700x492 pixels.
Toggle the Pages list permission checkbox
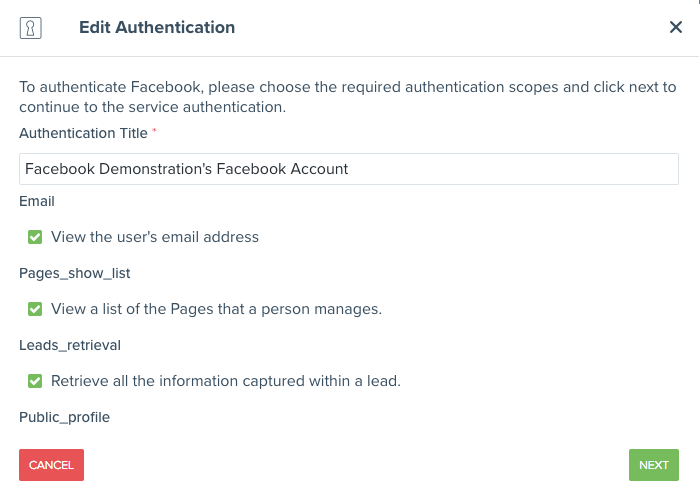click(x=35, y=309)
